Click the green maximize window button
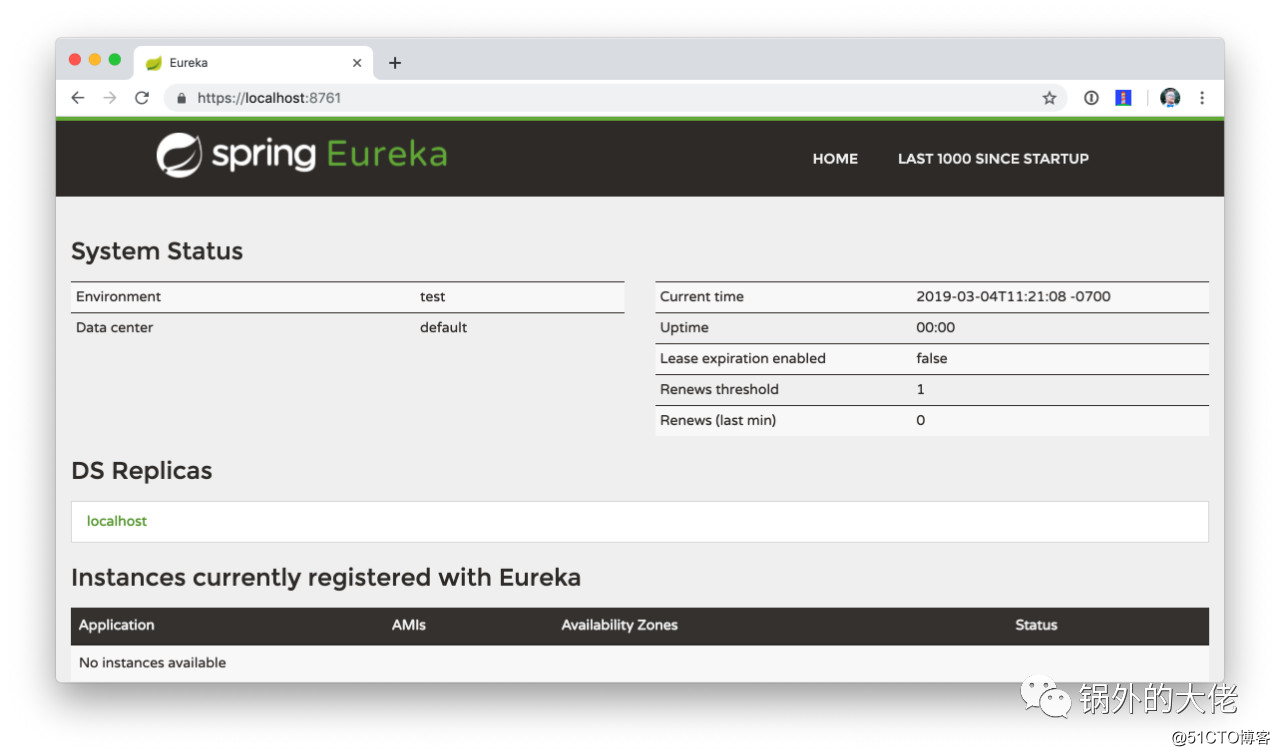This screenshot has height=756, width=1280. click(115, 60)
